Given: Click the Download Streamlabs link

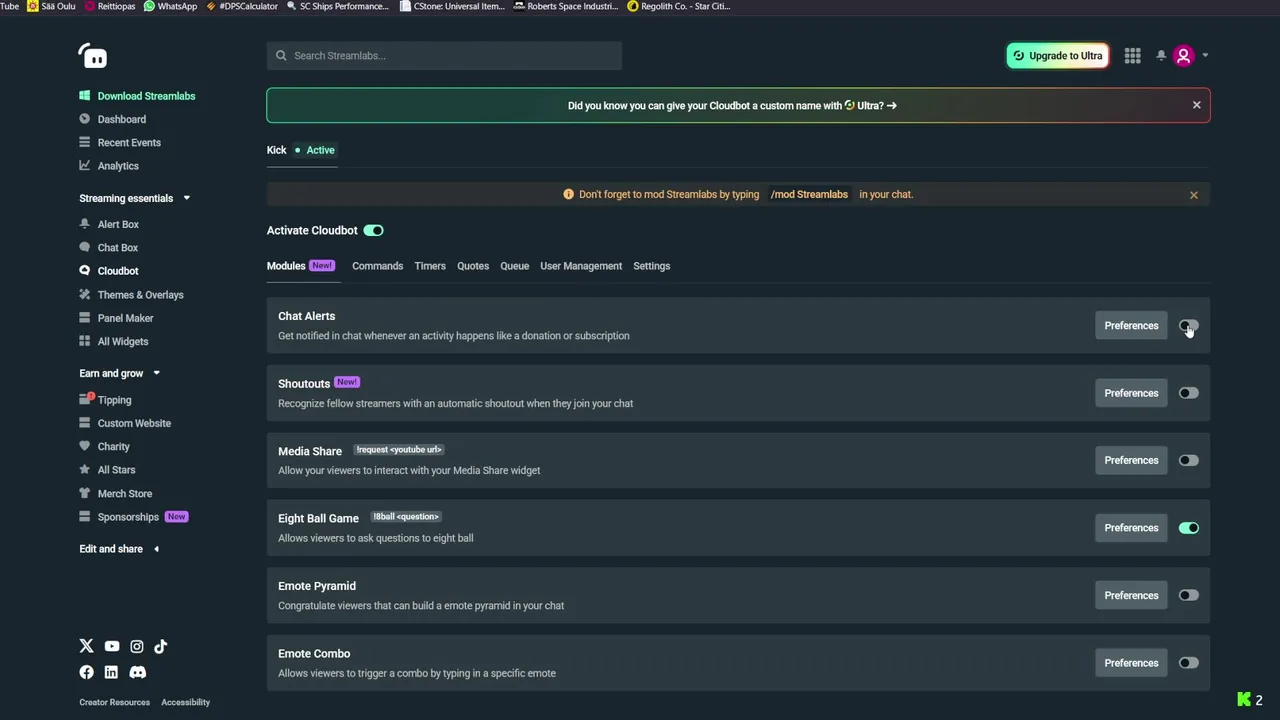Looking at the screenshot, I should point(146,96).
